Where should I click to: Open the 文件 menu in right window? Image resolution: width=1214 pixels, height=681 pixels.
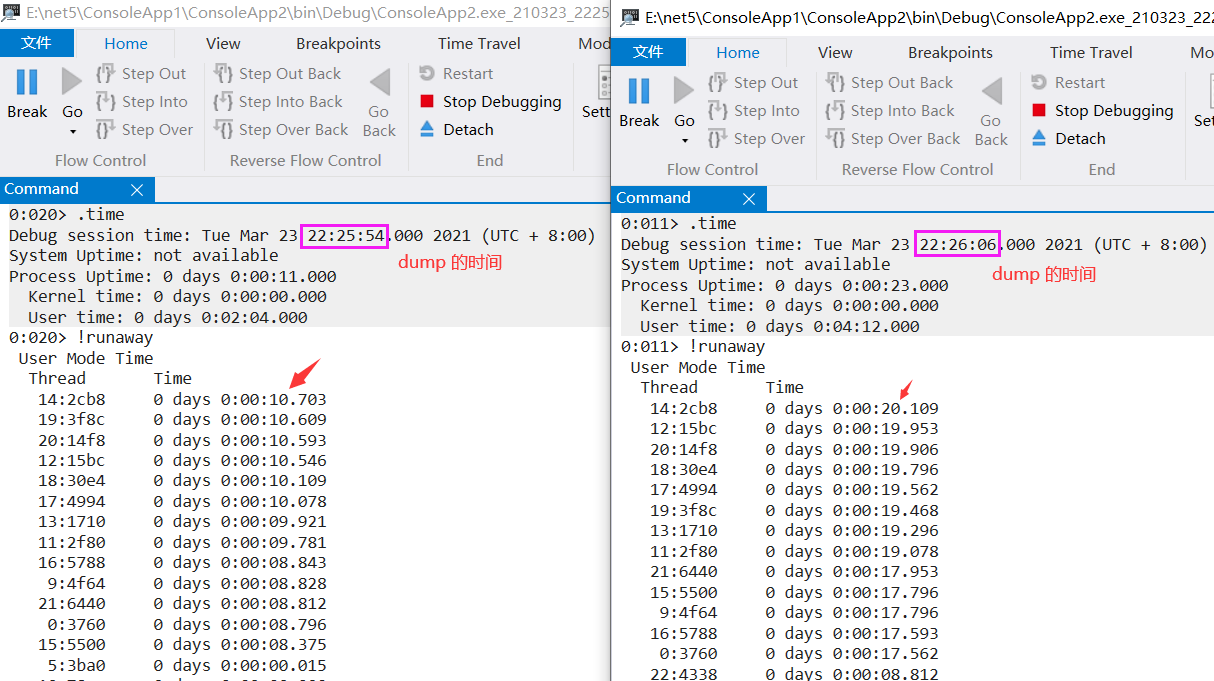coord(649,52)
